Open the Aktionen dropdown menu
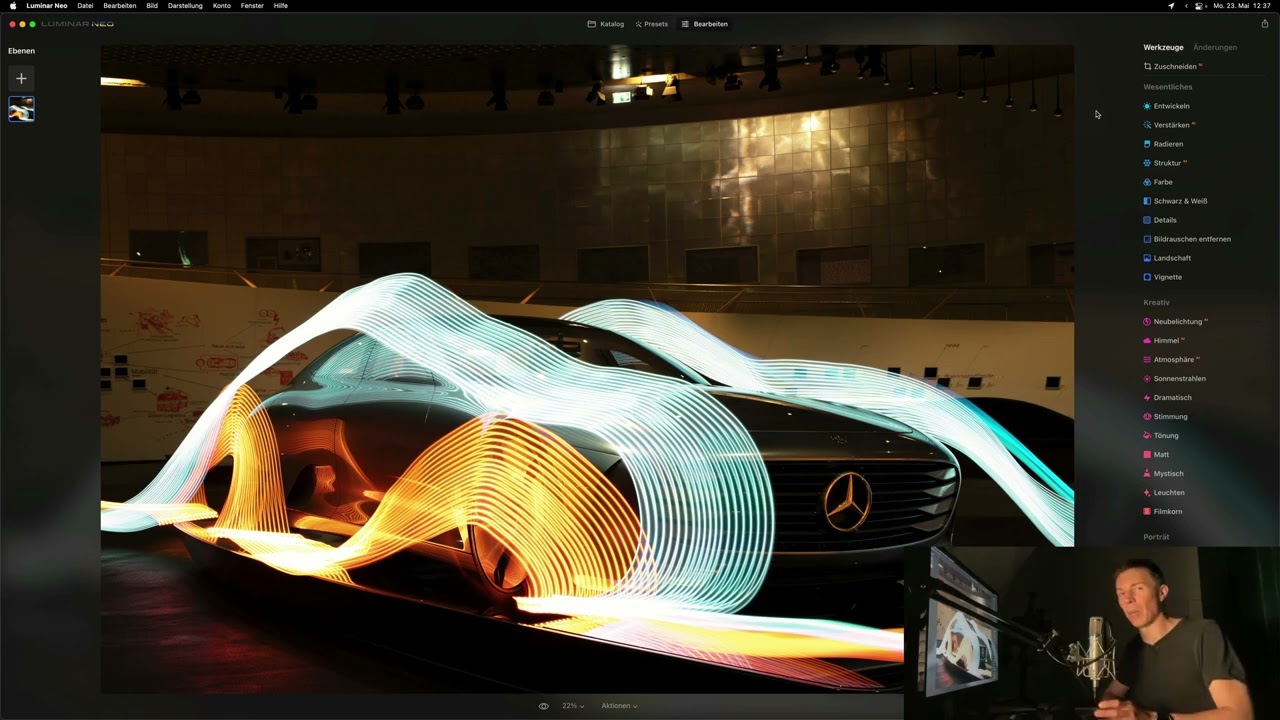Viewport: 1280px width, 720px height. [619, 706]
